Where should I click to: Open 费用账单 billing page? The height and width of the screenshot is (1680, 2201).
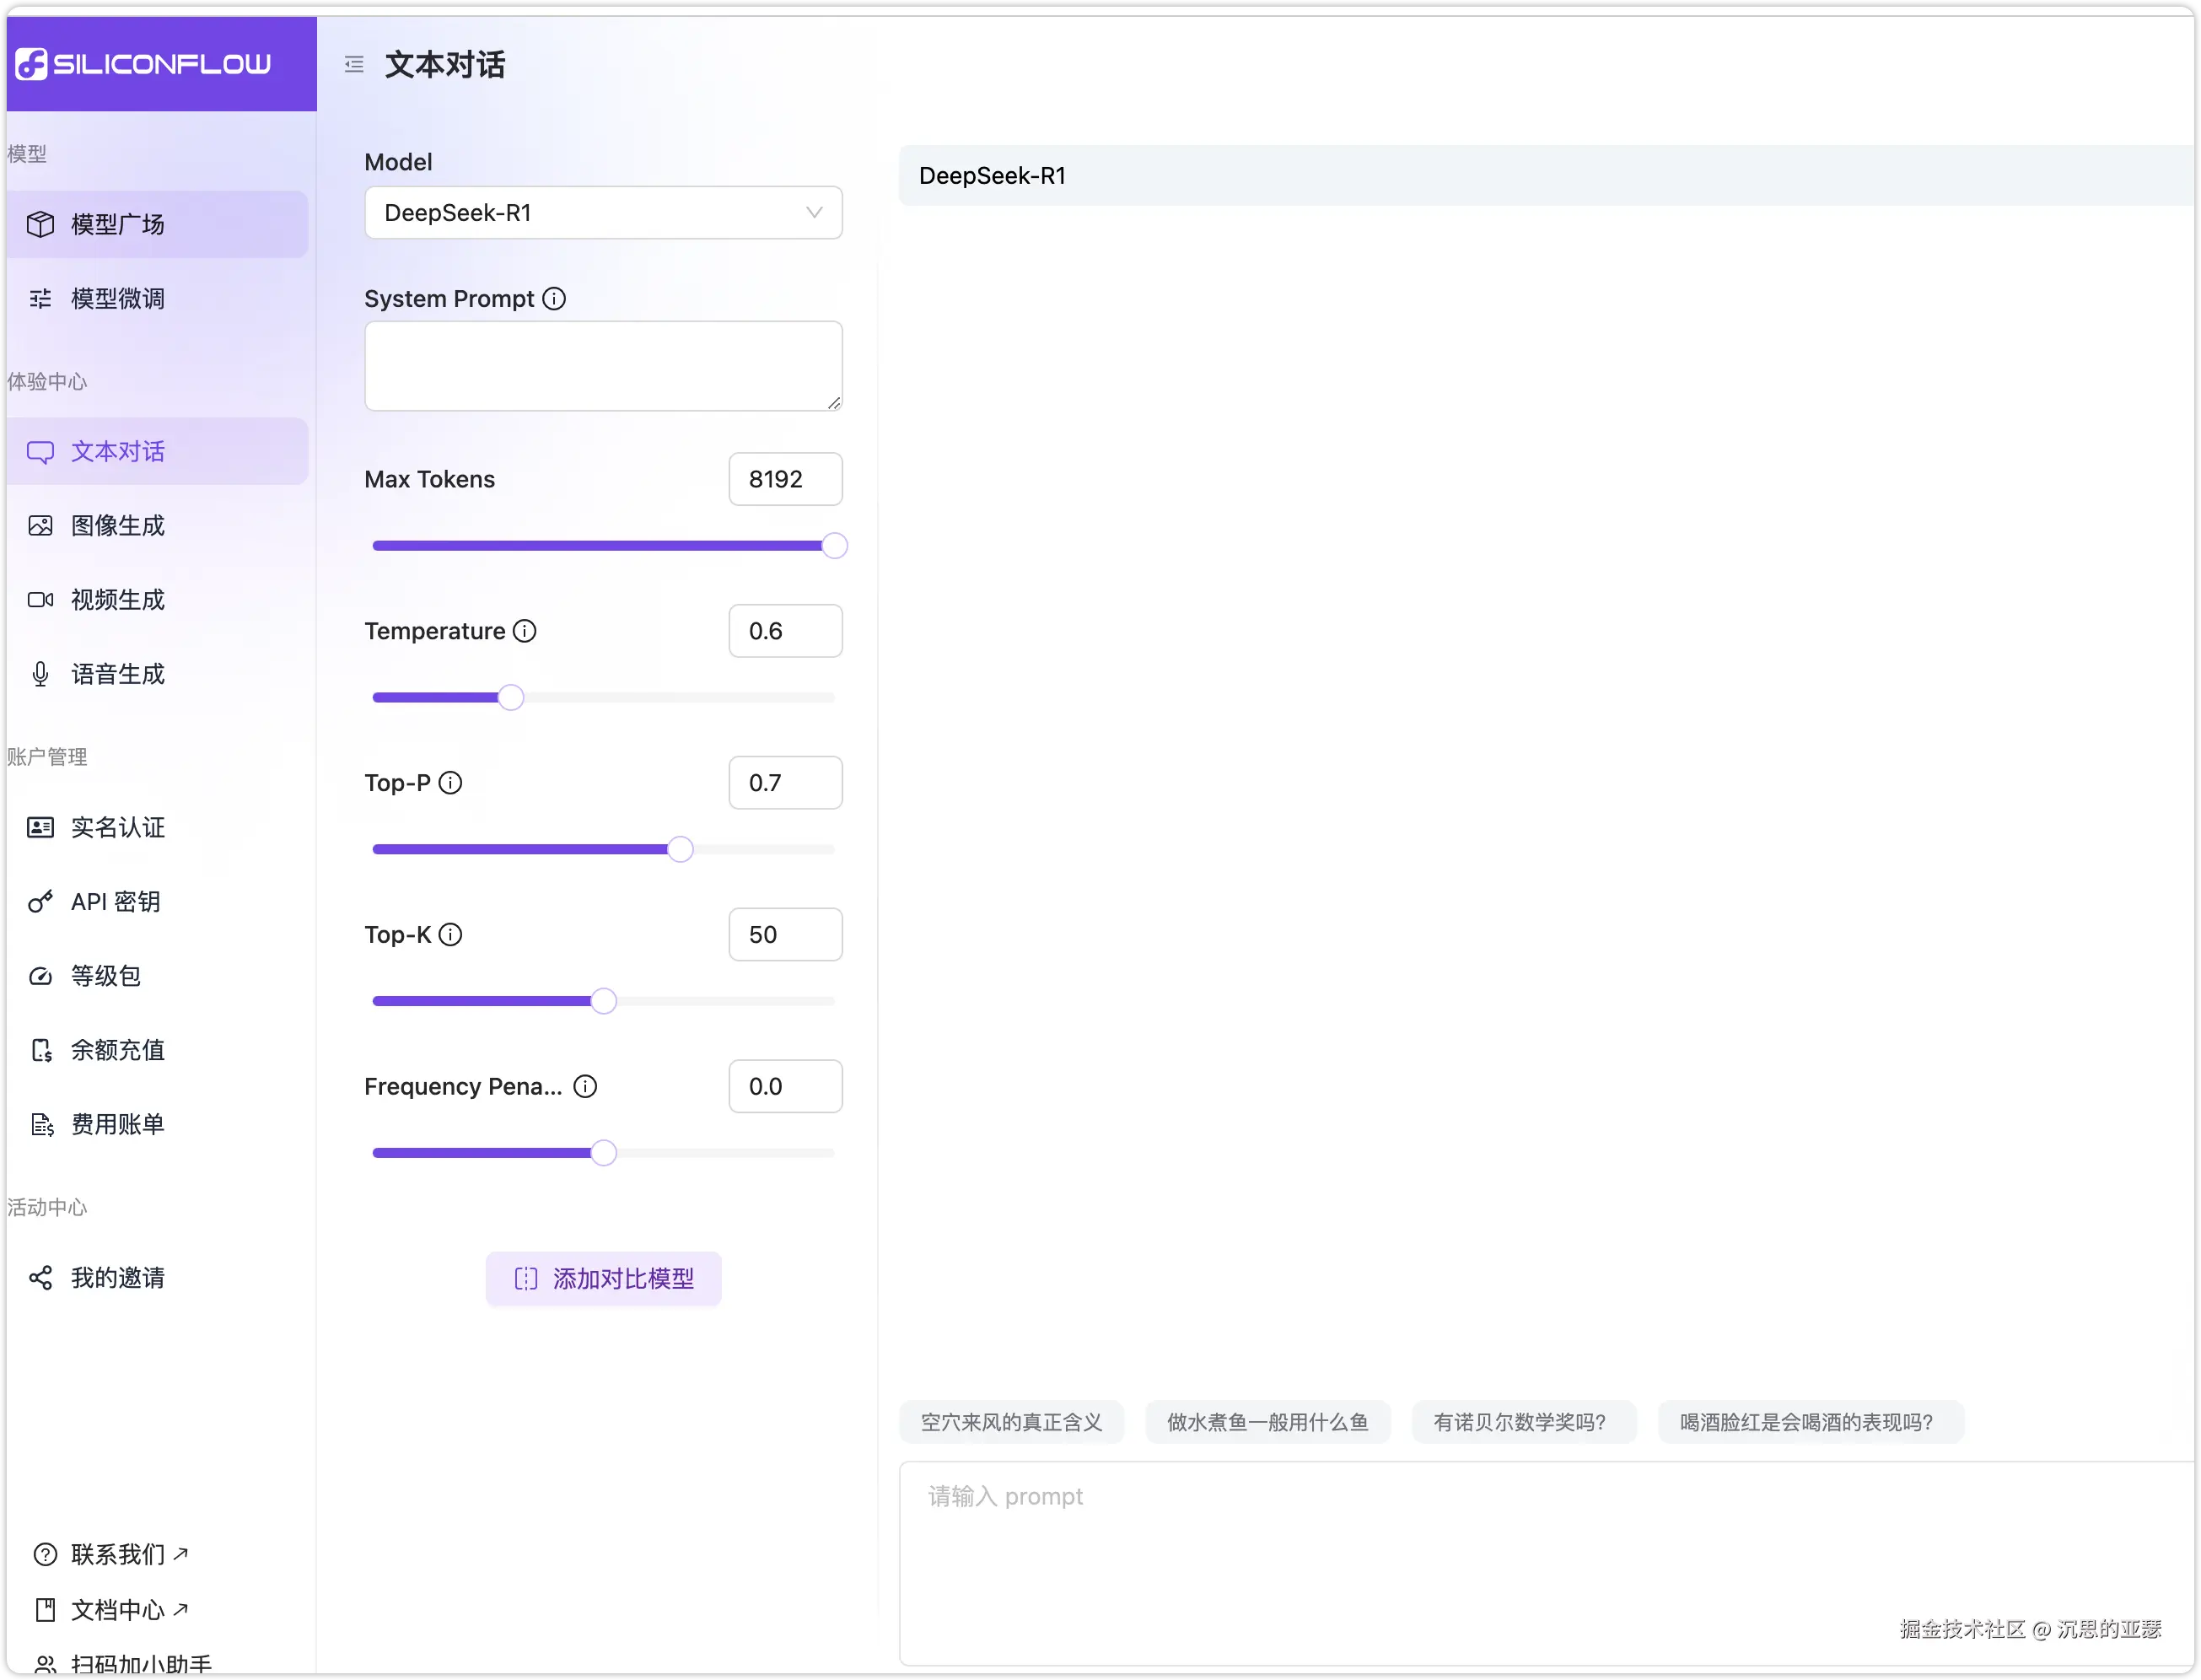(x=116, y=1124)
